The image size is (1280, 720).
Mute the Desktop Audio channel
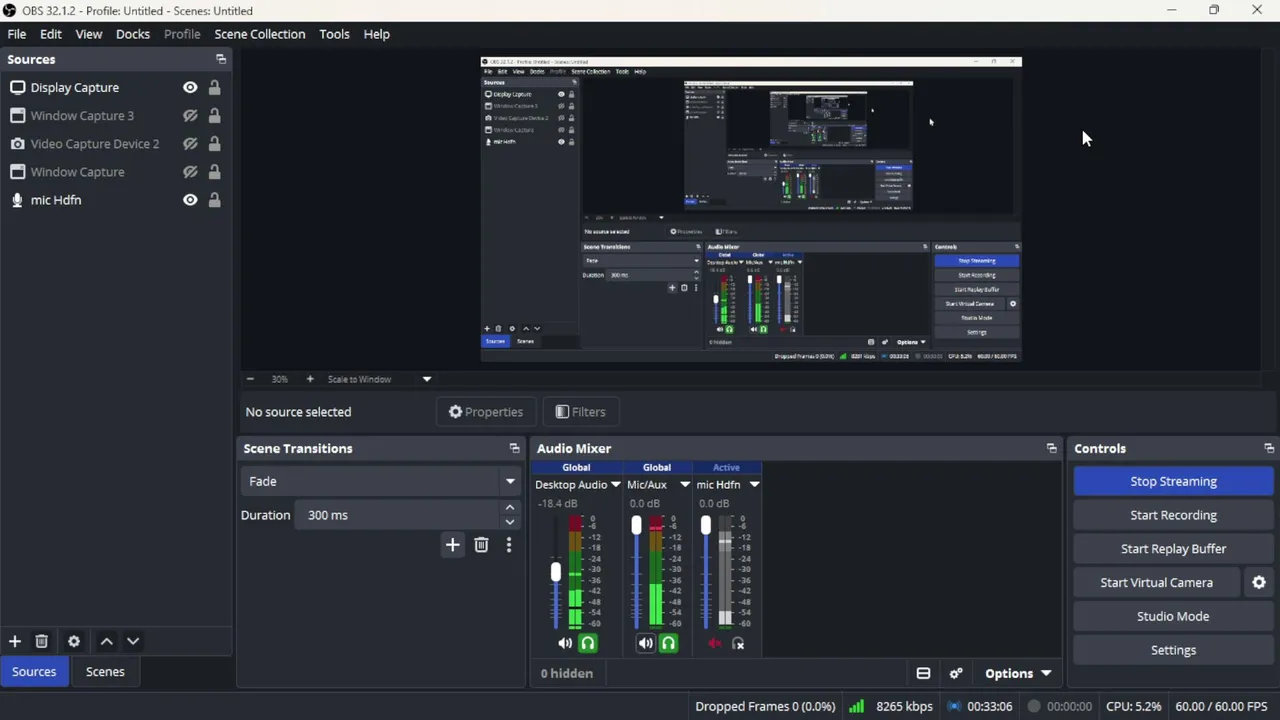(565, 644)
